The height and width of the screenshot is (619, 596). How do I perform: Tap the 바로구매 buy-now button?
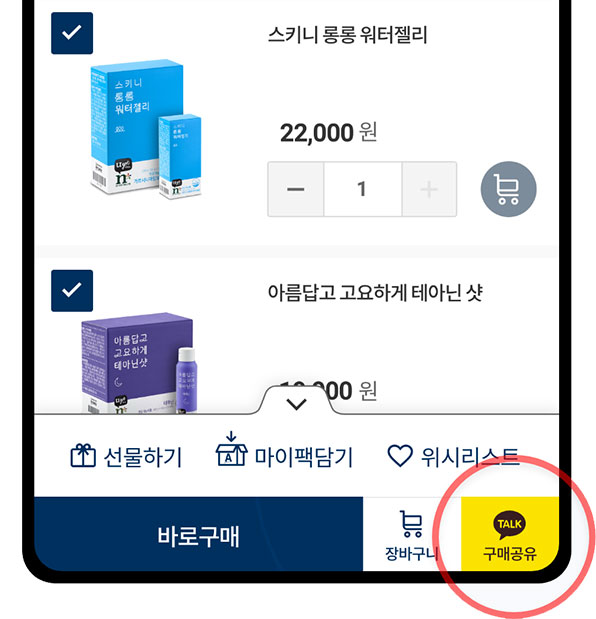199,534
